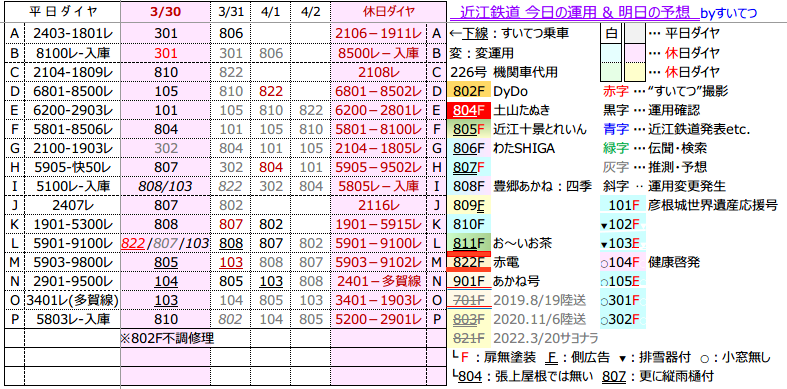Click the weekday cell 6801-8500レ
Image resolution: width=787 pixels, height=389 pixels.
coord(73,91)
